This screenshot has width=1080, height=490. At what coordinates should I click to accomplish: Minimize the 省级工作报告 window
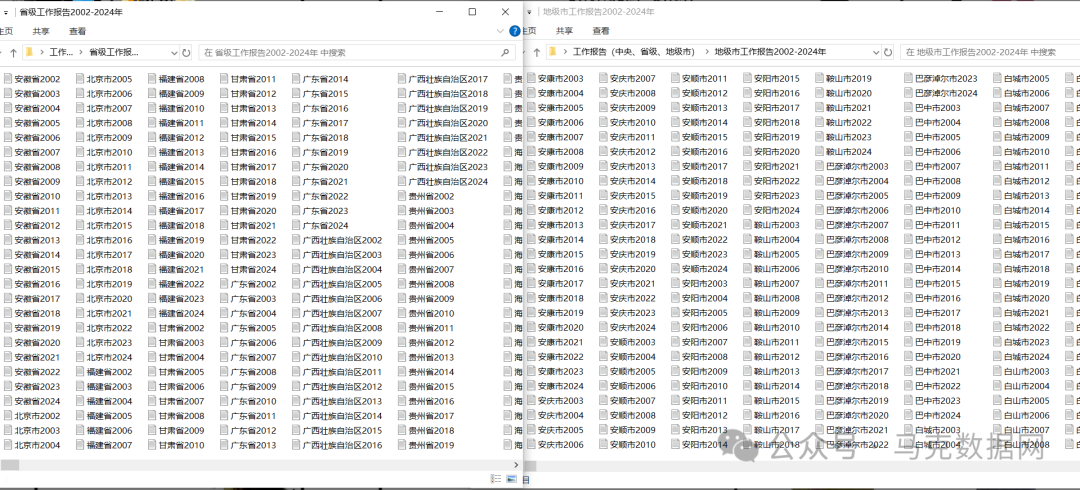(441, 12)
